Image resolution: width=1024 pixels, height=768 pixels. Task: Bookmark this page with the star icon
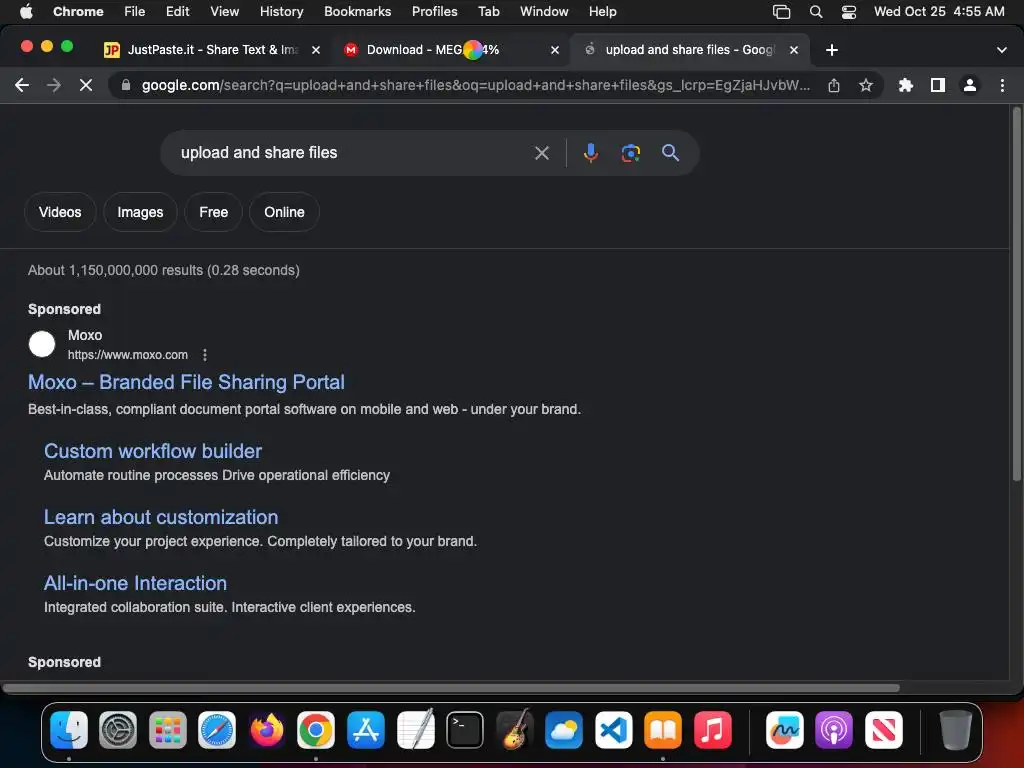click(x=866, y=85)
